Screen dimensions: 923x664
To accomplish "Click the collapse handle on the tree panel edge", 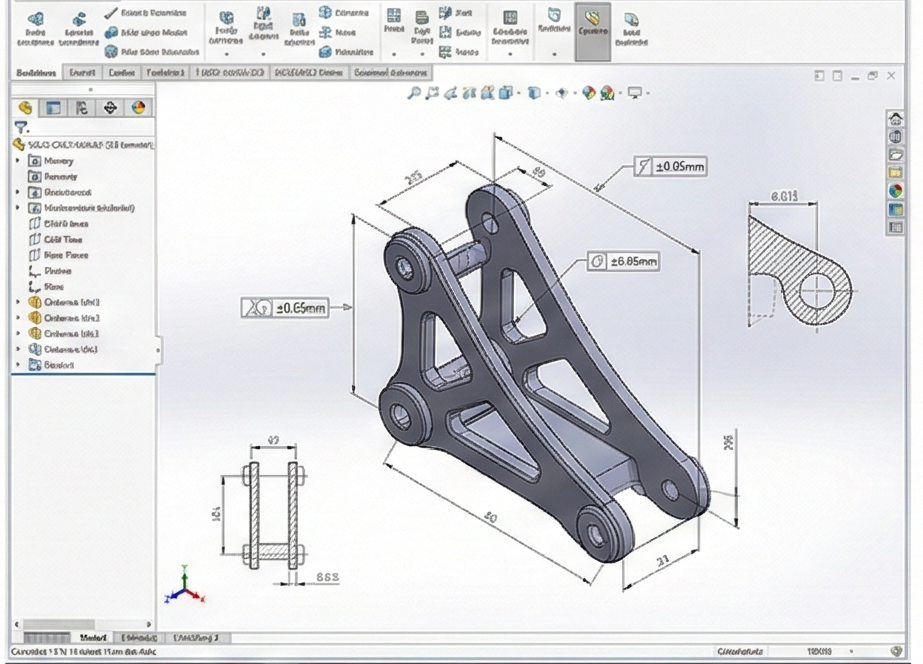I will click(x=158, y=350).
